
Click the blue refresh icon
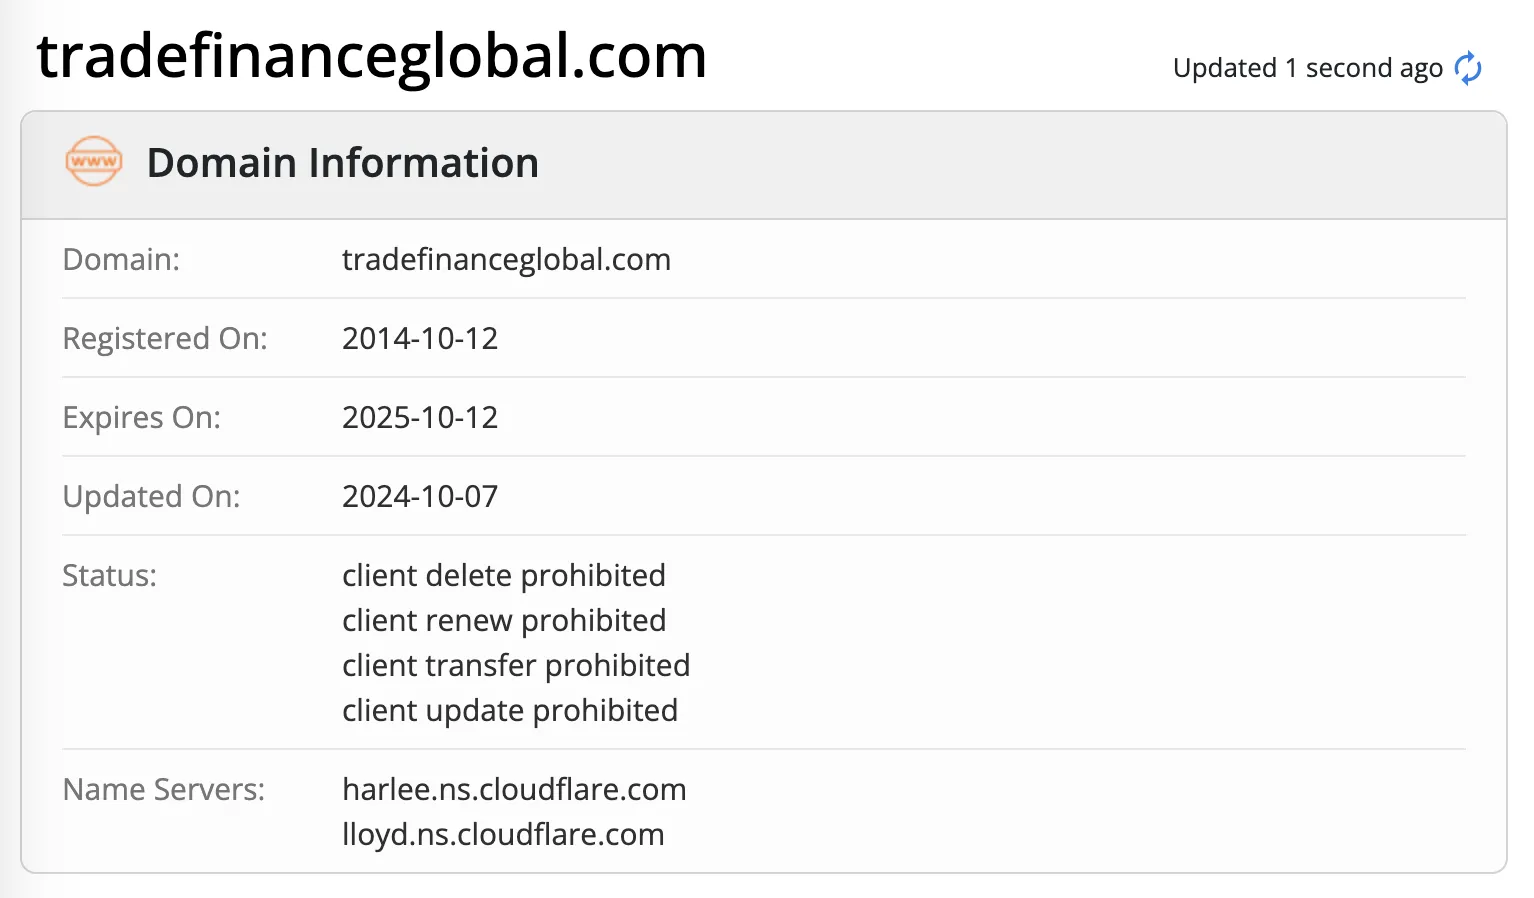[x=1468, y=68]
